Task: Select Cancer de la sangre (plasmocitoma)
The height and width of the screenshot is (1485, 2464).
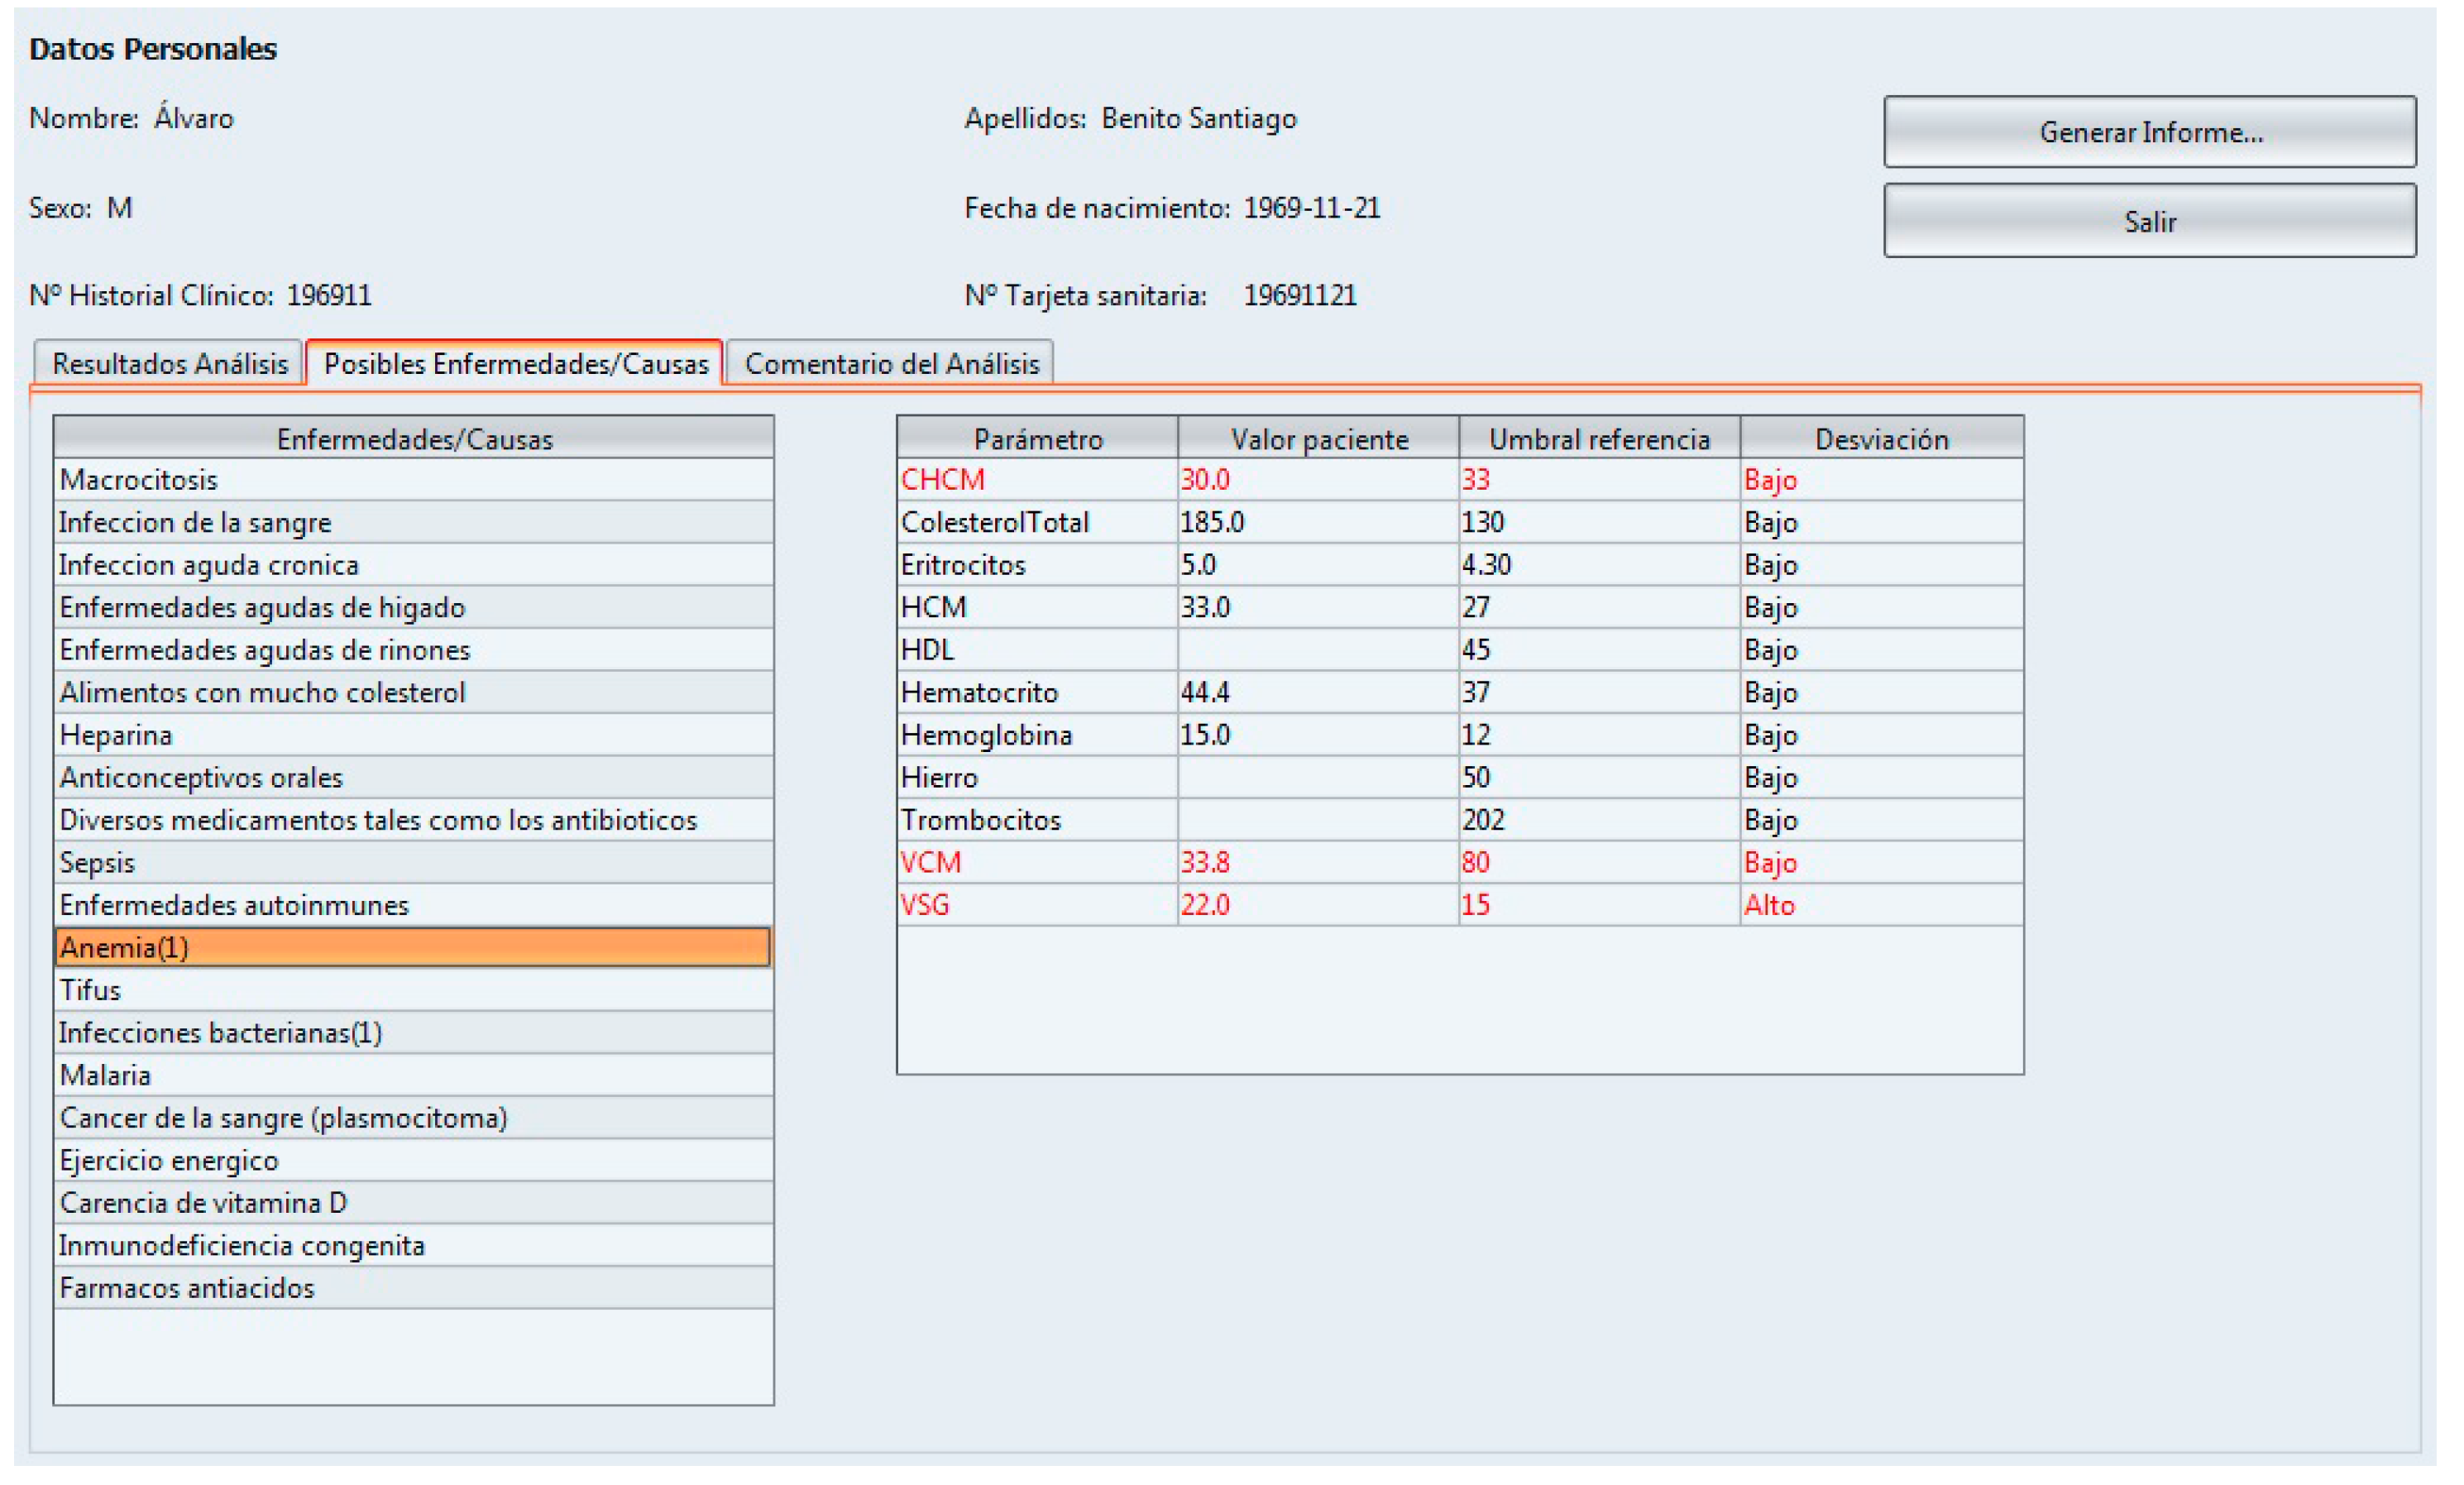Action: [x=283, y=1117]
